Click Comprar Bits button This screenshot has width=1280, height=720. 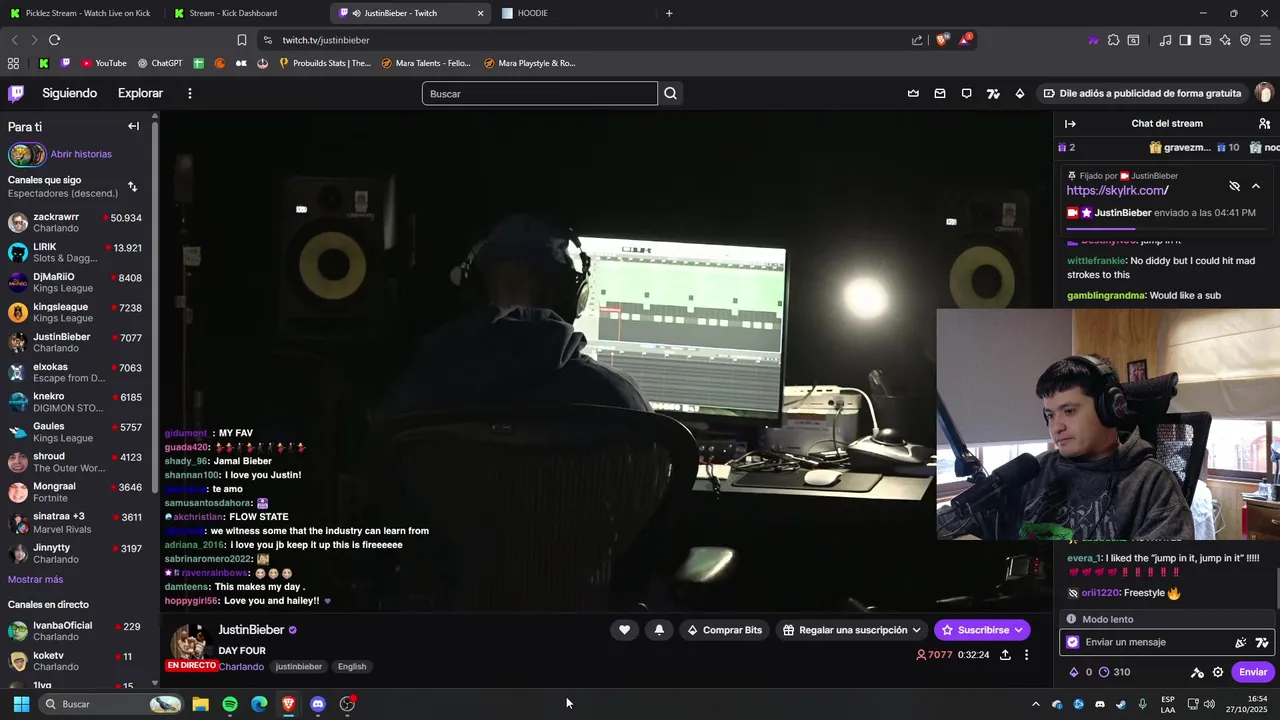(x=724, y=630)
